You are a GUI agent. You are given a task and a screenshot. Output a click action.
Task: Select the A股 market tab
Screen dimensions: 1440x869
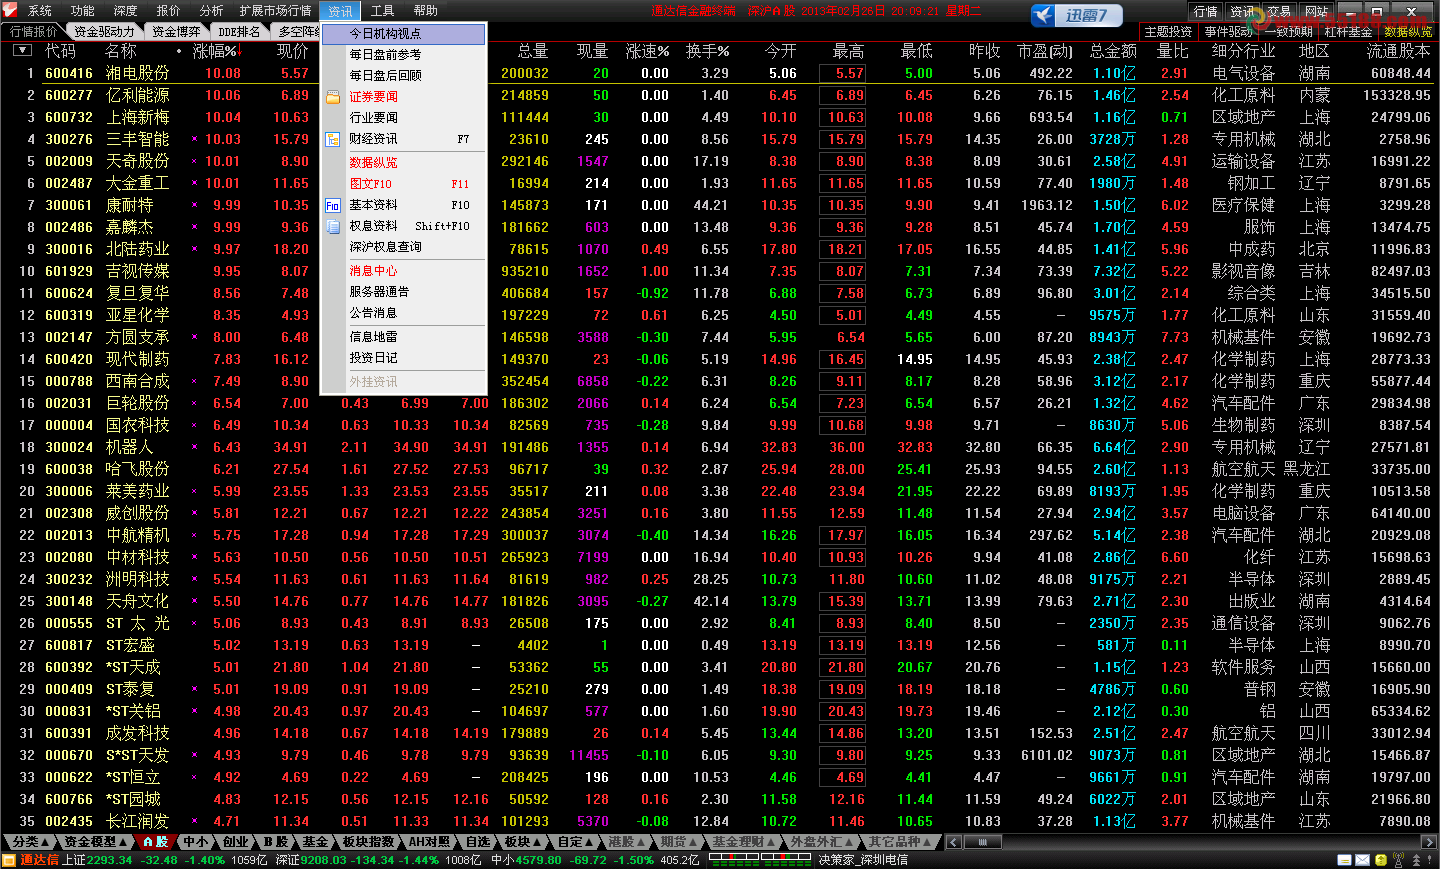155,842
